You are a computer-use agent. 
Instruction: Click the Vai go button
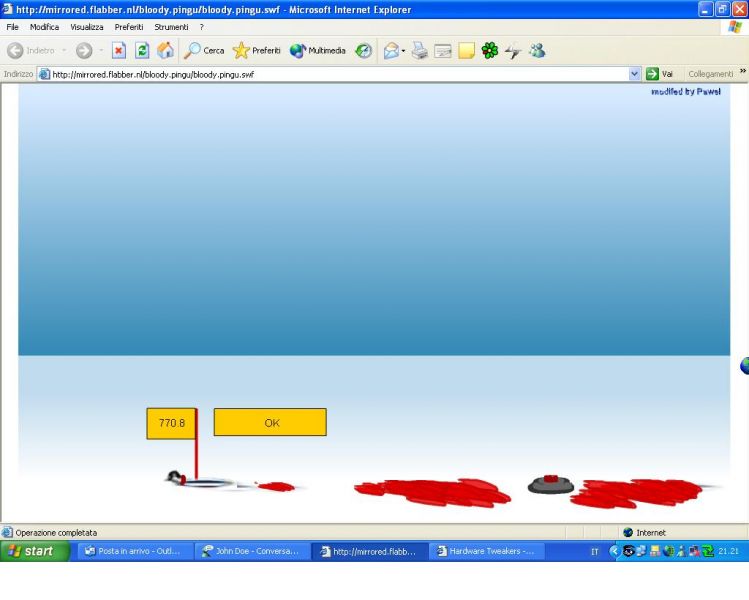pos(660,74)
